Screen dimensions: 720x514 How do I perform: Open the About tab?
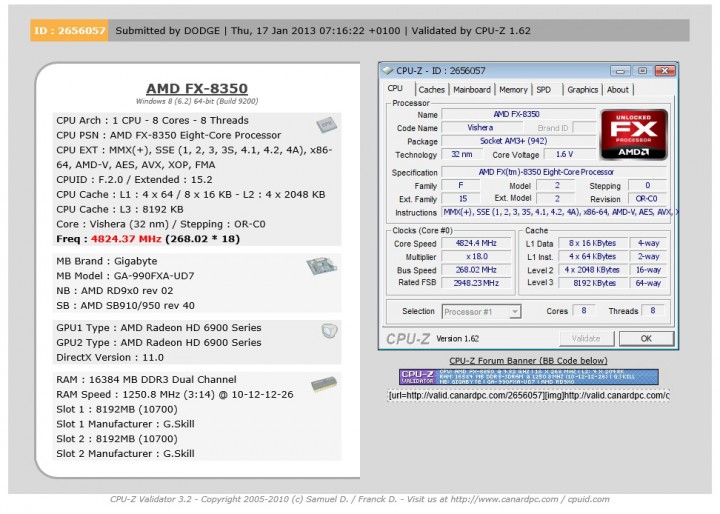[x=618, y=90]
